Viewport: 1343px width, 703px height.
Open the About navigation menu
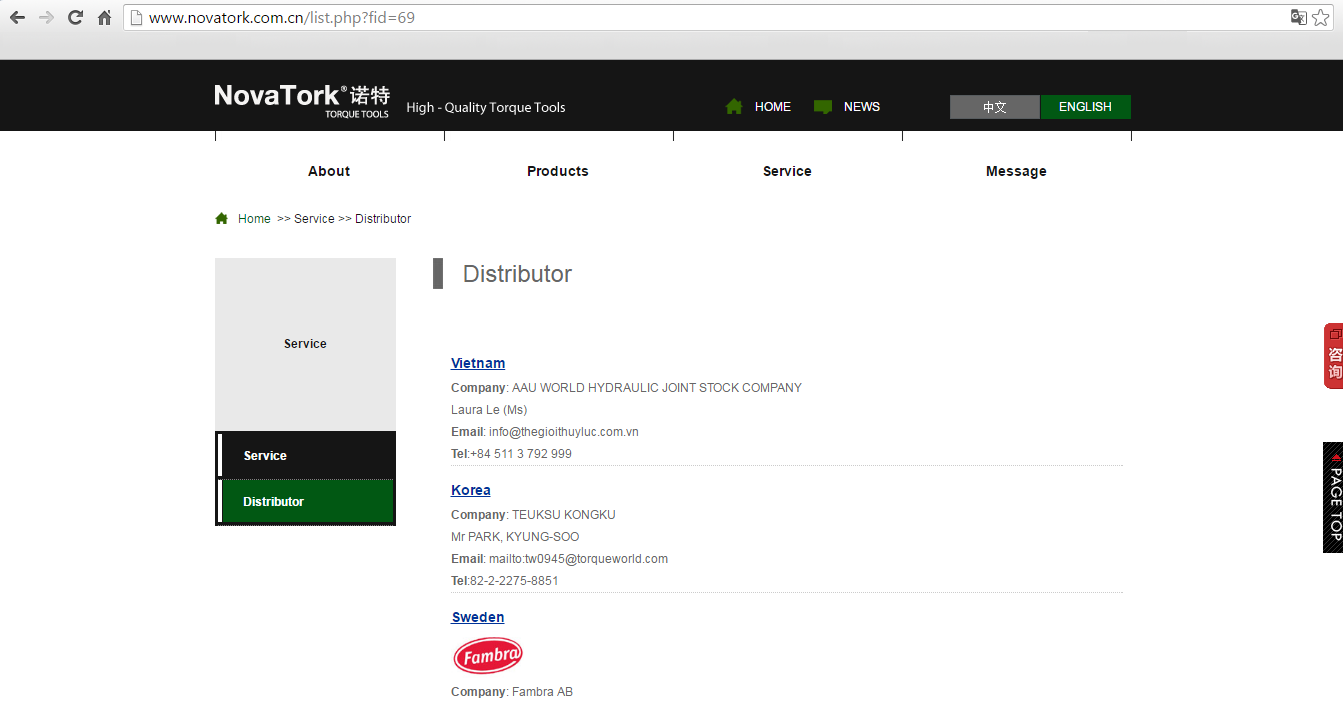329,171
